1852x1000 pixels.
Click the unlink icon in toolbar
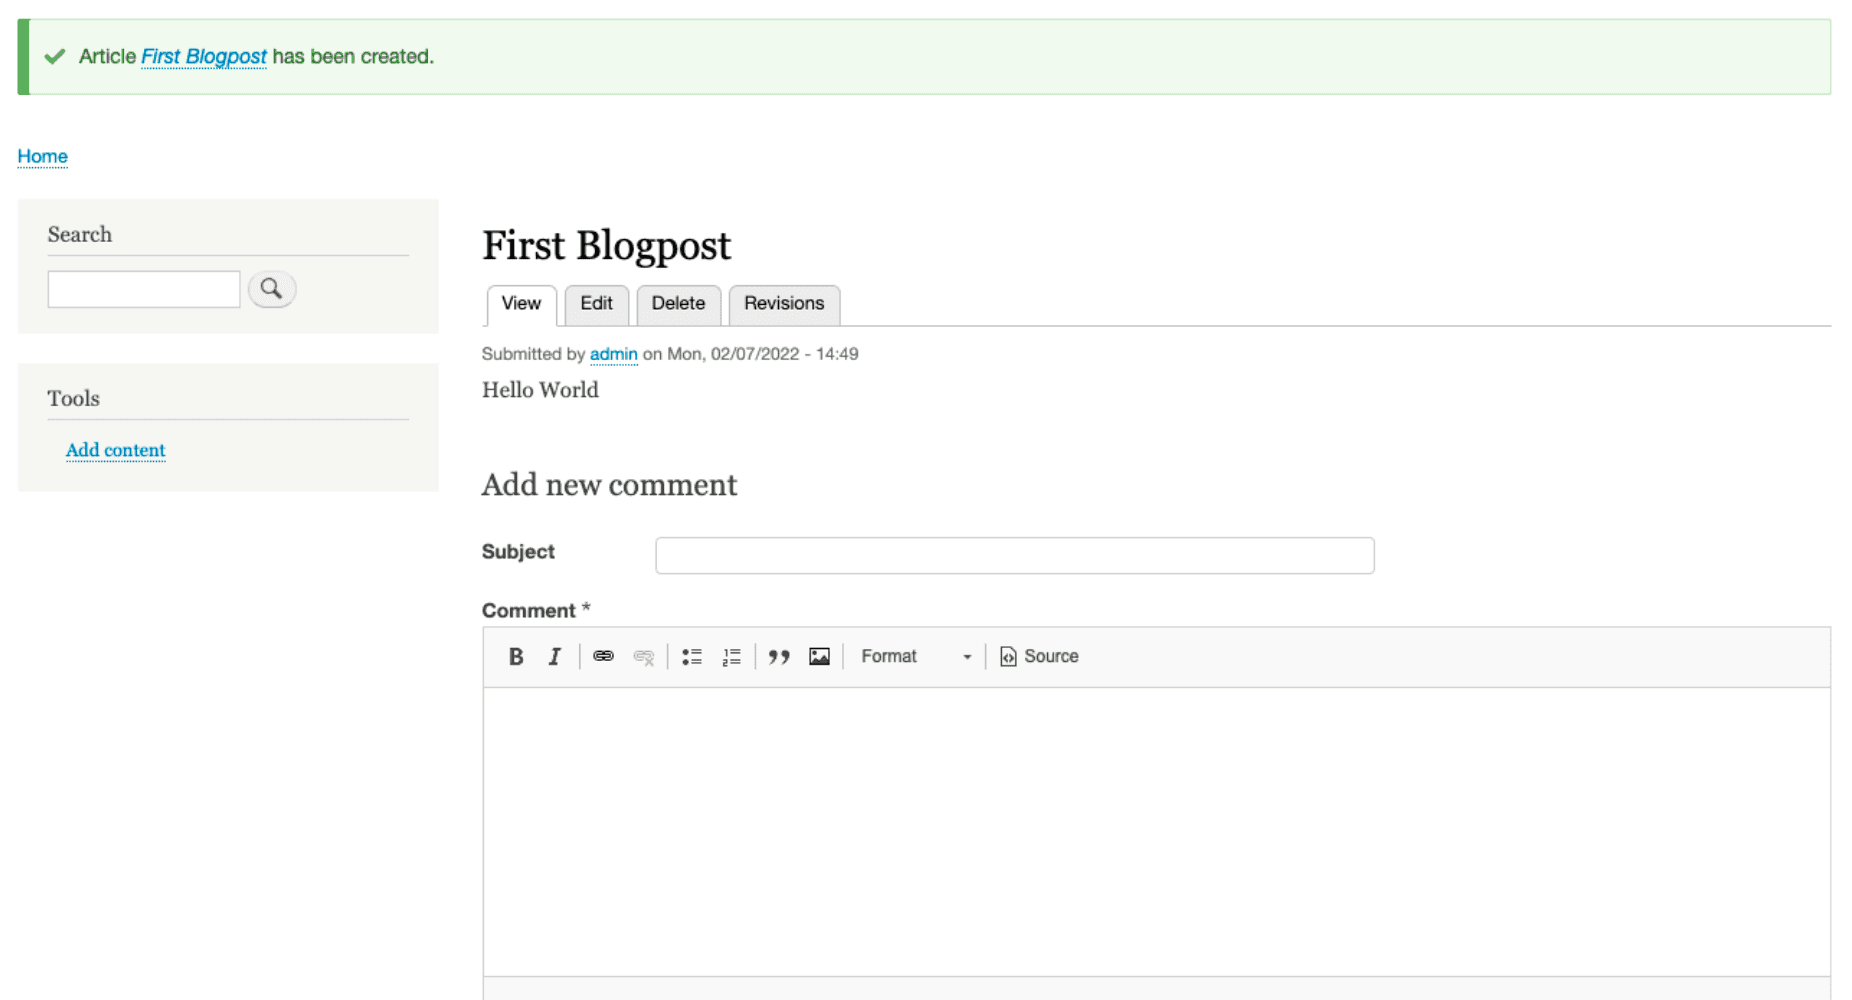tap(644, 657)
